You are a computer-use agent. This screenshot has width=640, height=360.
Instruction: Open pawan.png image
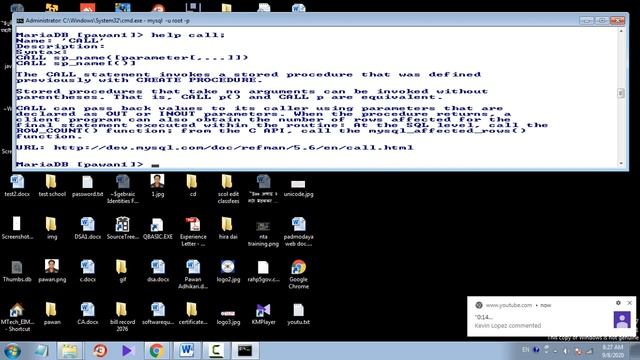52,271
